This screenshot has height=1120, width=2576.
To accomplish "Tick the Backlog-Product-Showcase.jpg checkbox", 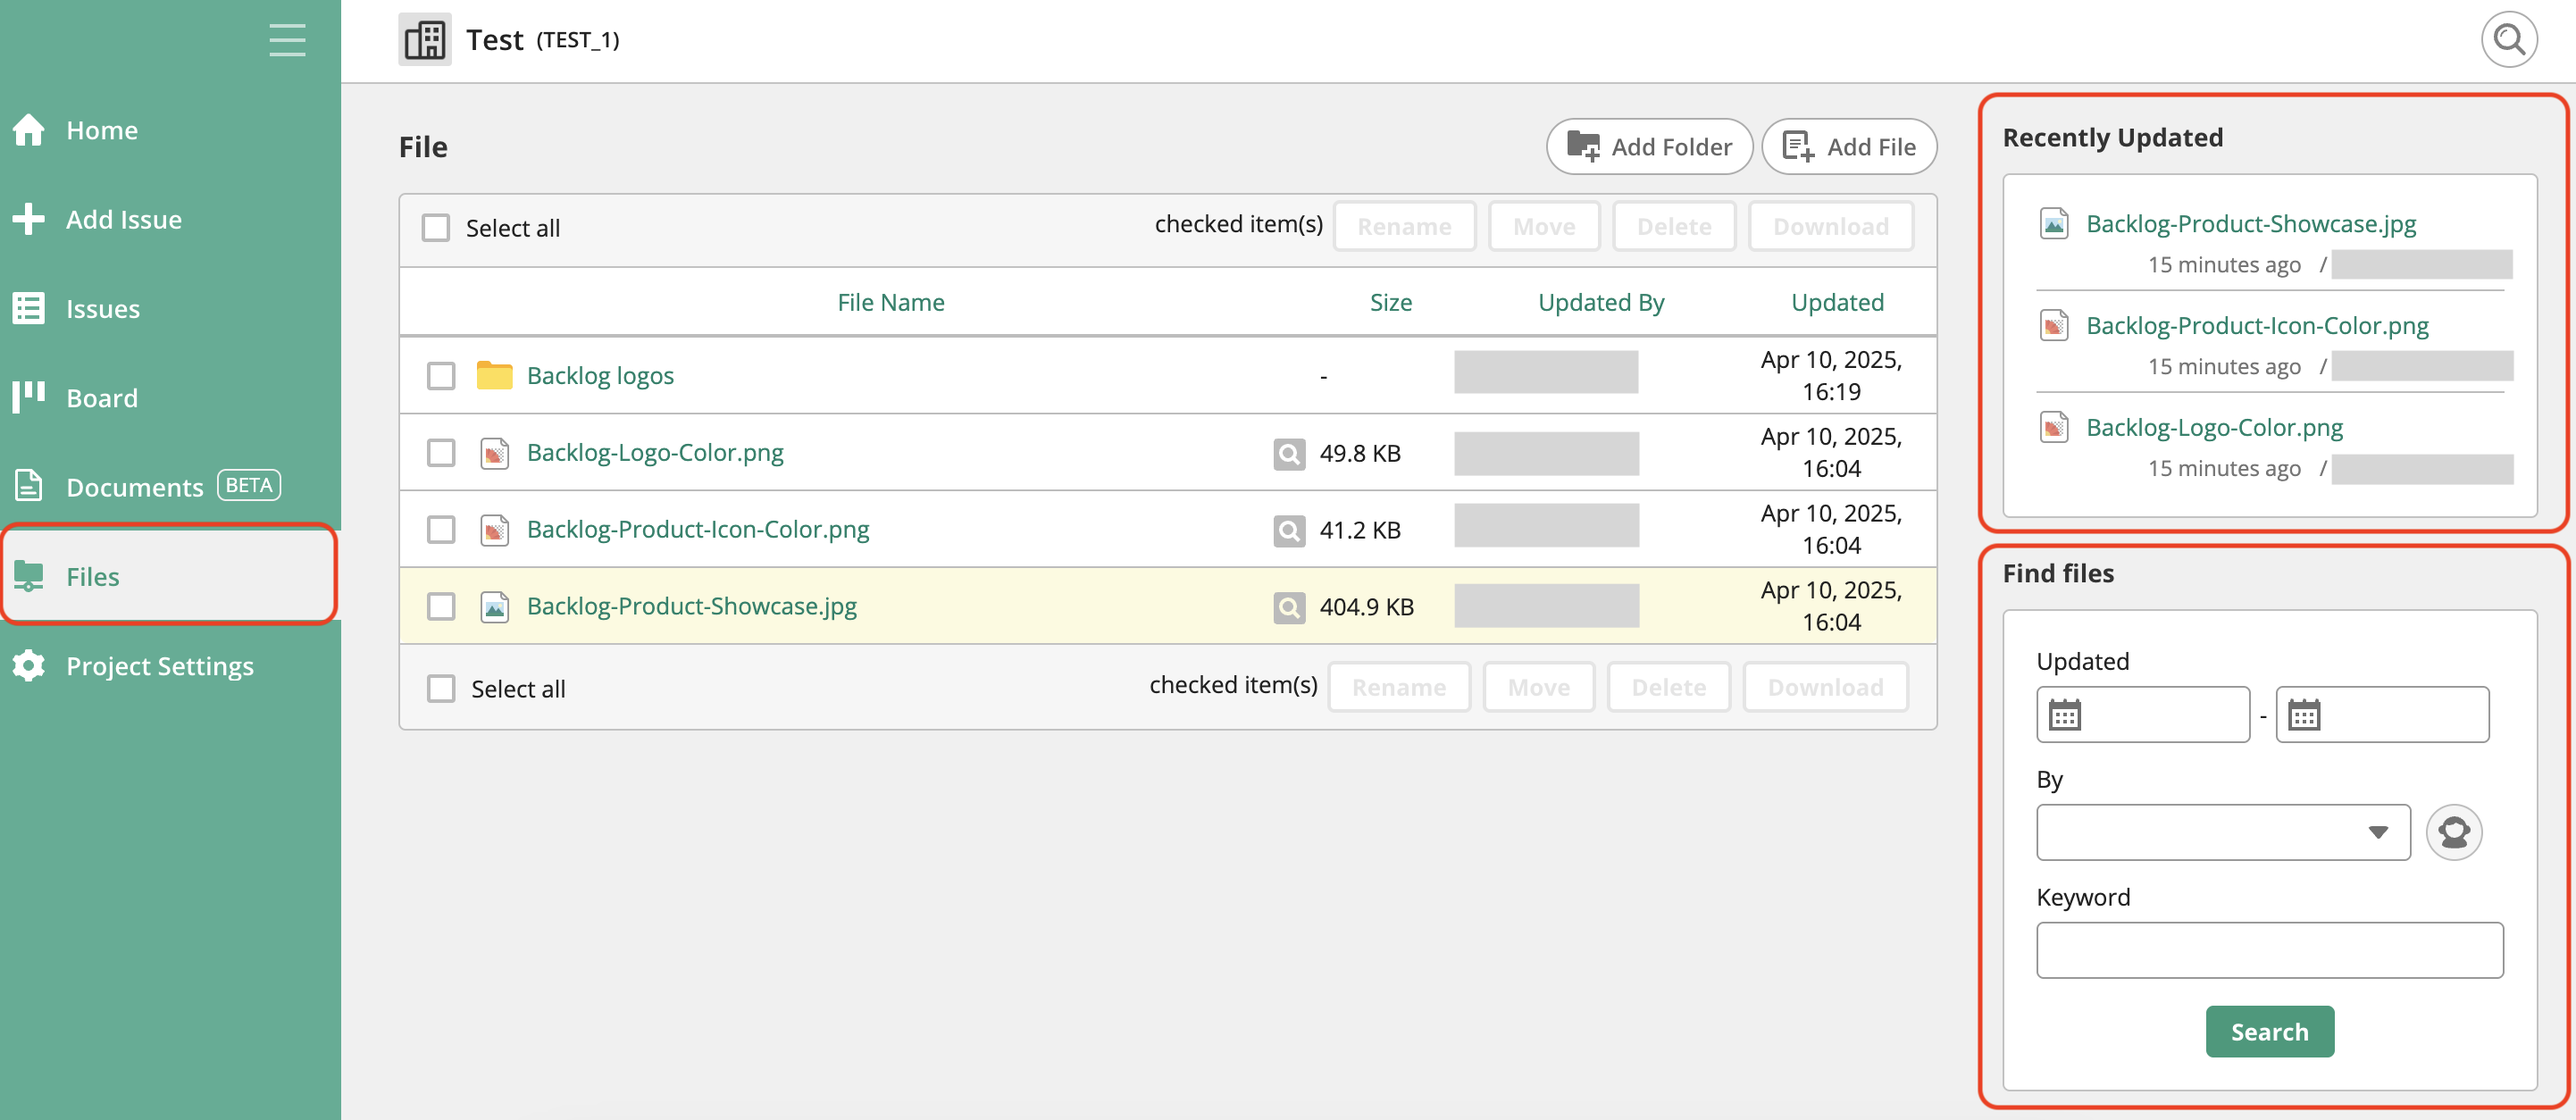I will pyautogui.click(x=441, y=607).
